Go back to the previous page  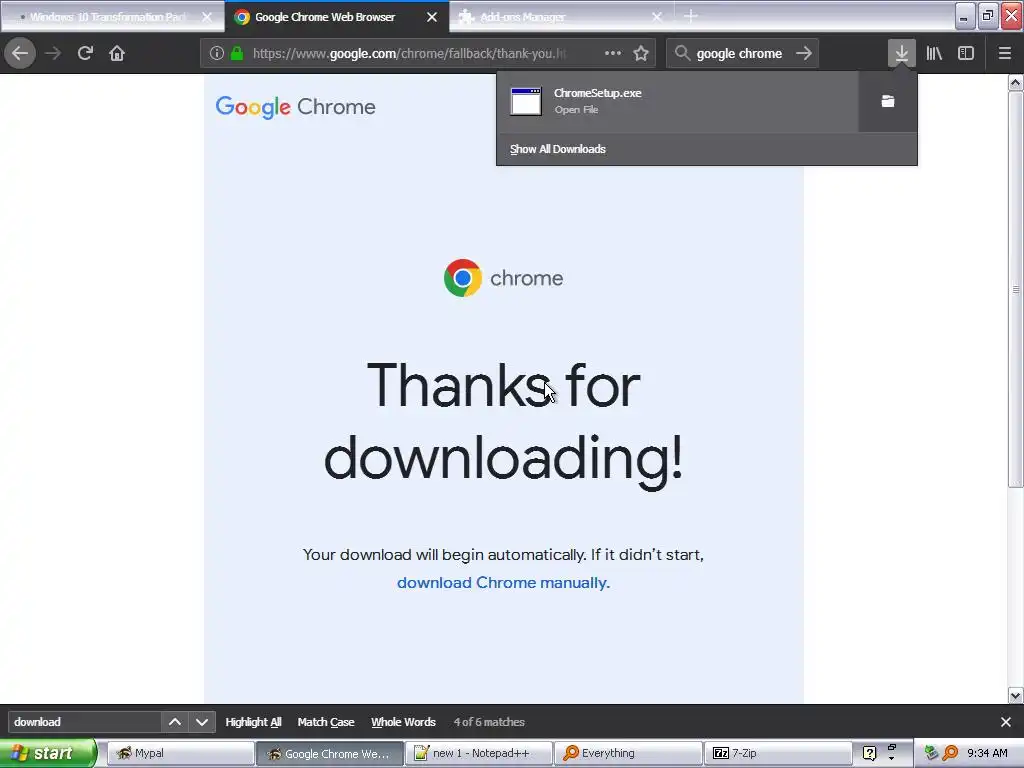(x=20, y=54)
